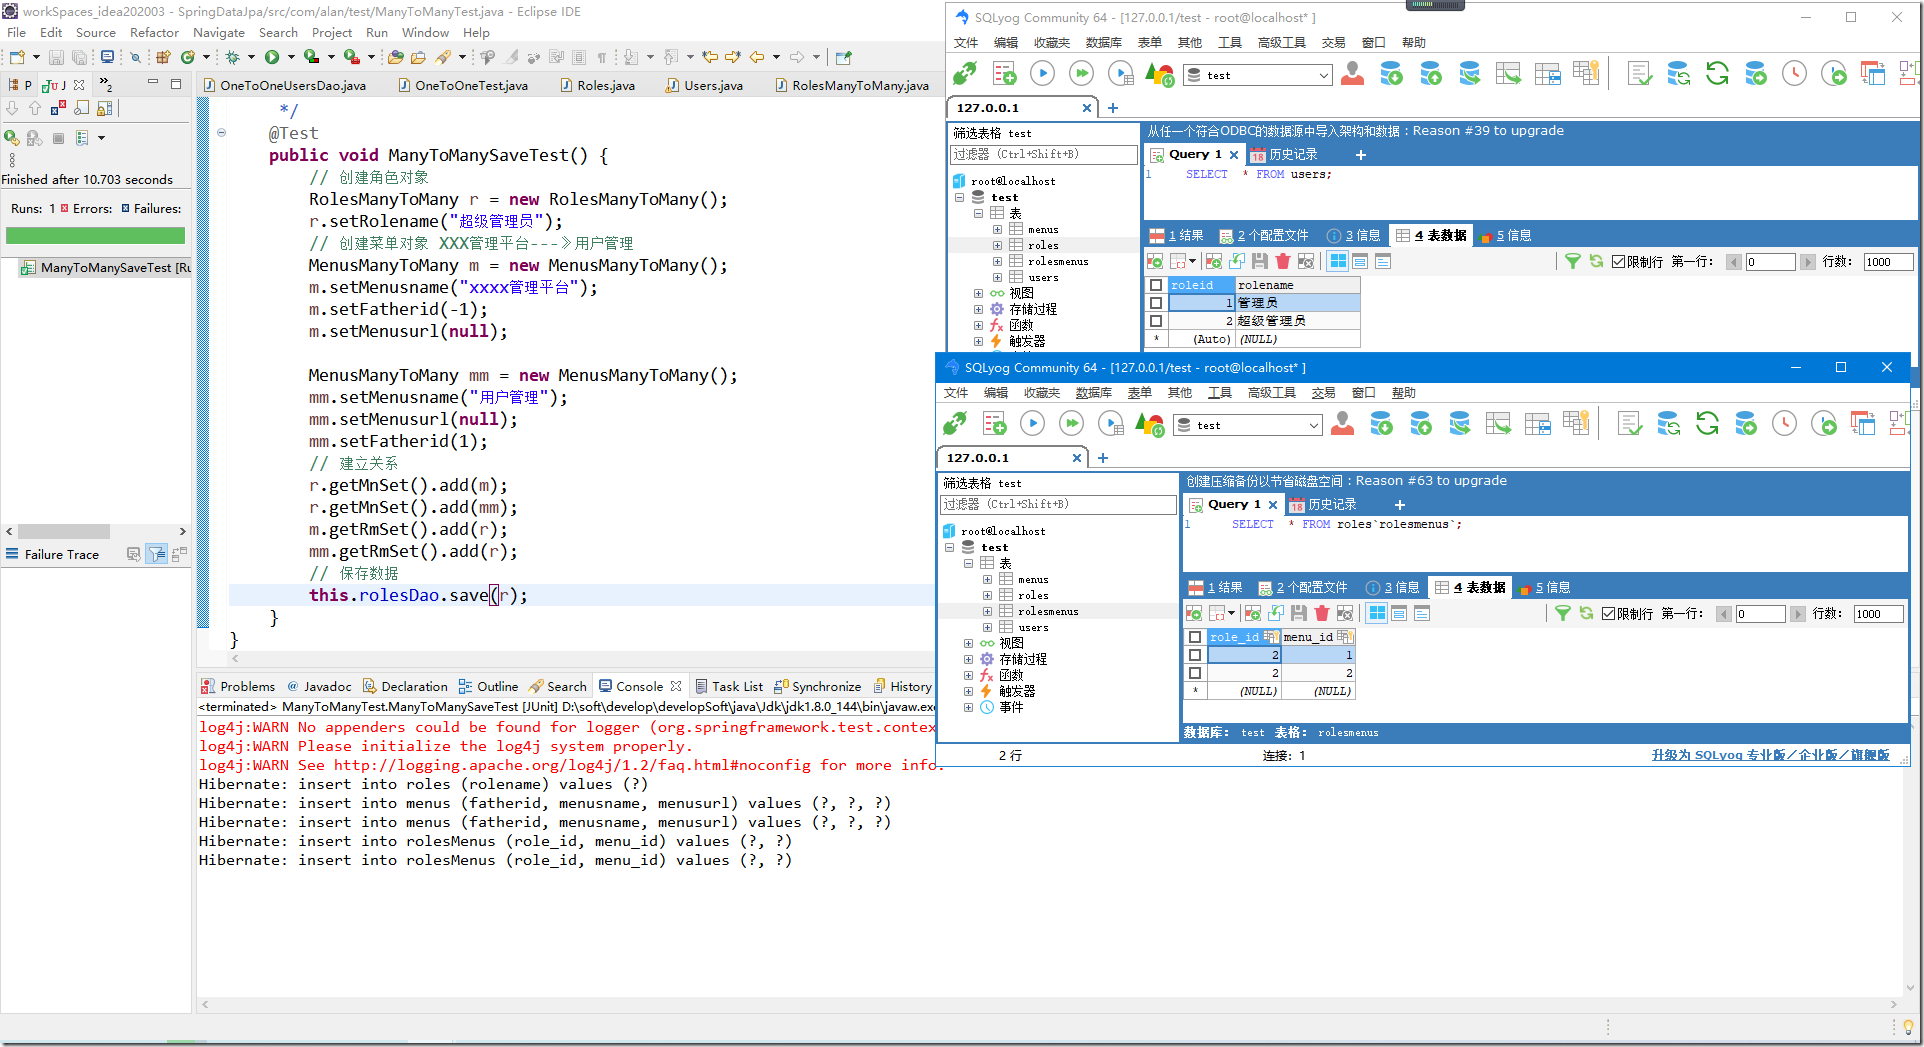
Task: Open the Navigate menu in Eclipse
Action: pyautogui.click(x=219, y=32)
